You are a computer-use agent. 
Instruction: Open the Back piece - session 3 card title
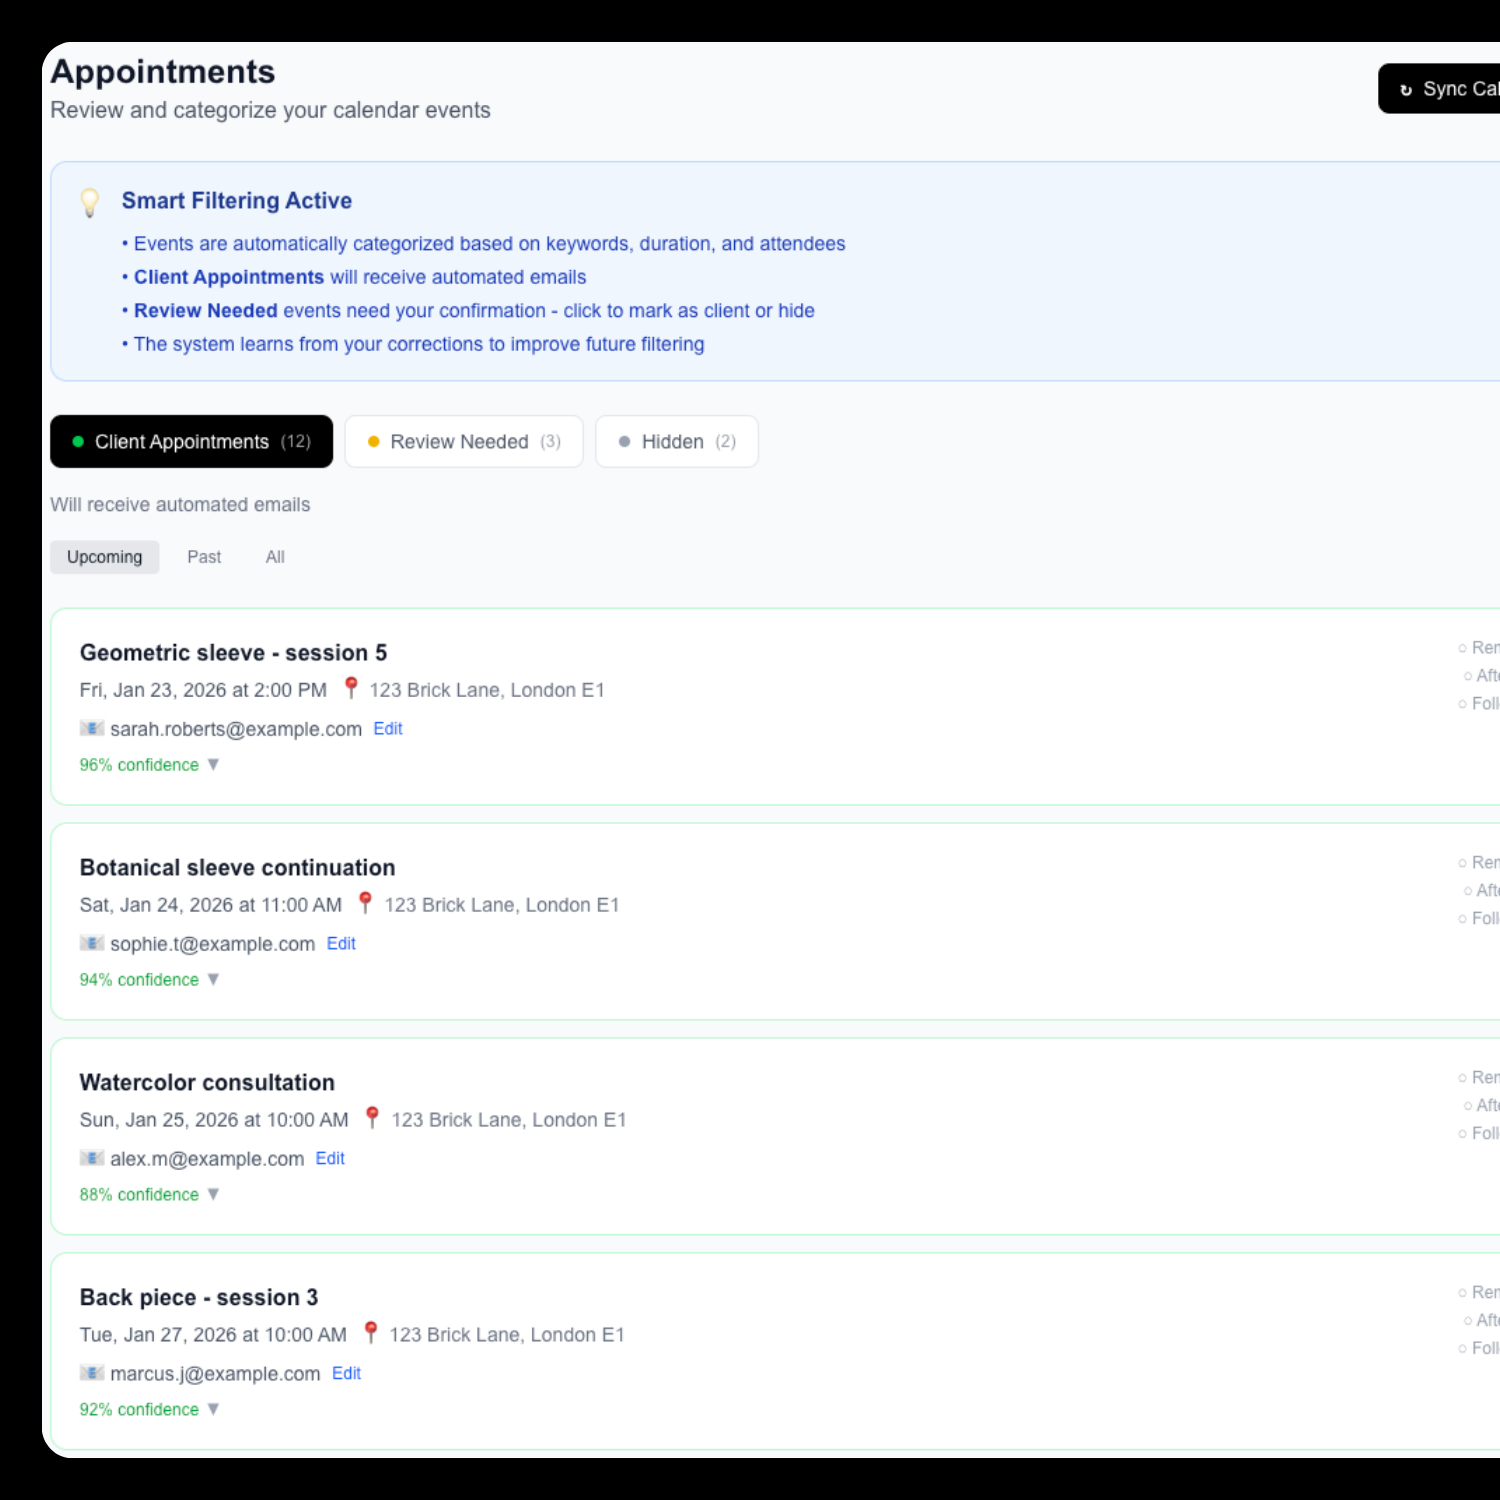tap(199, 1297)
